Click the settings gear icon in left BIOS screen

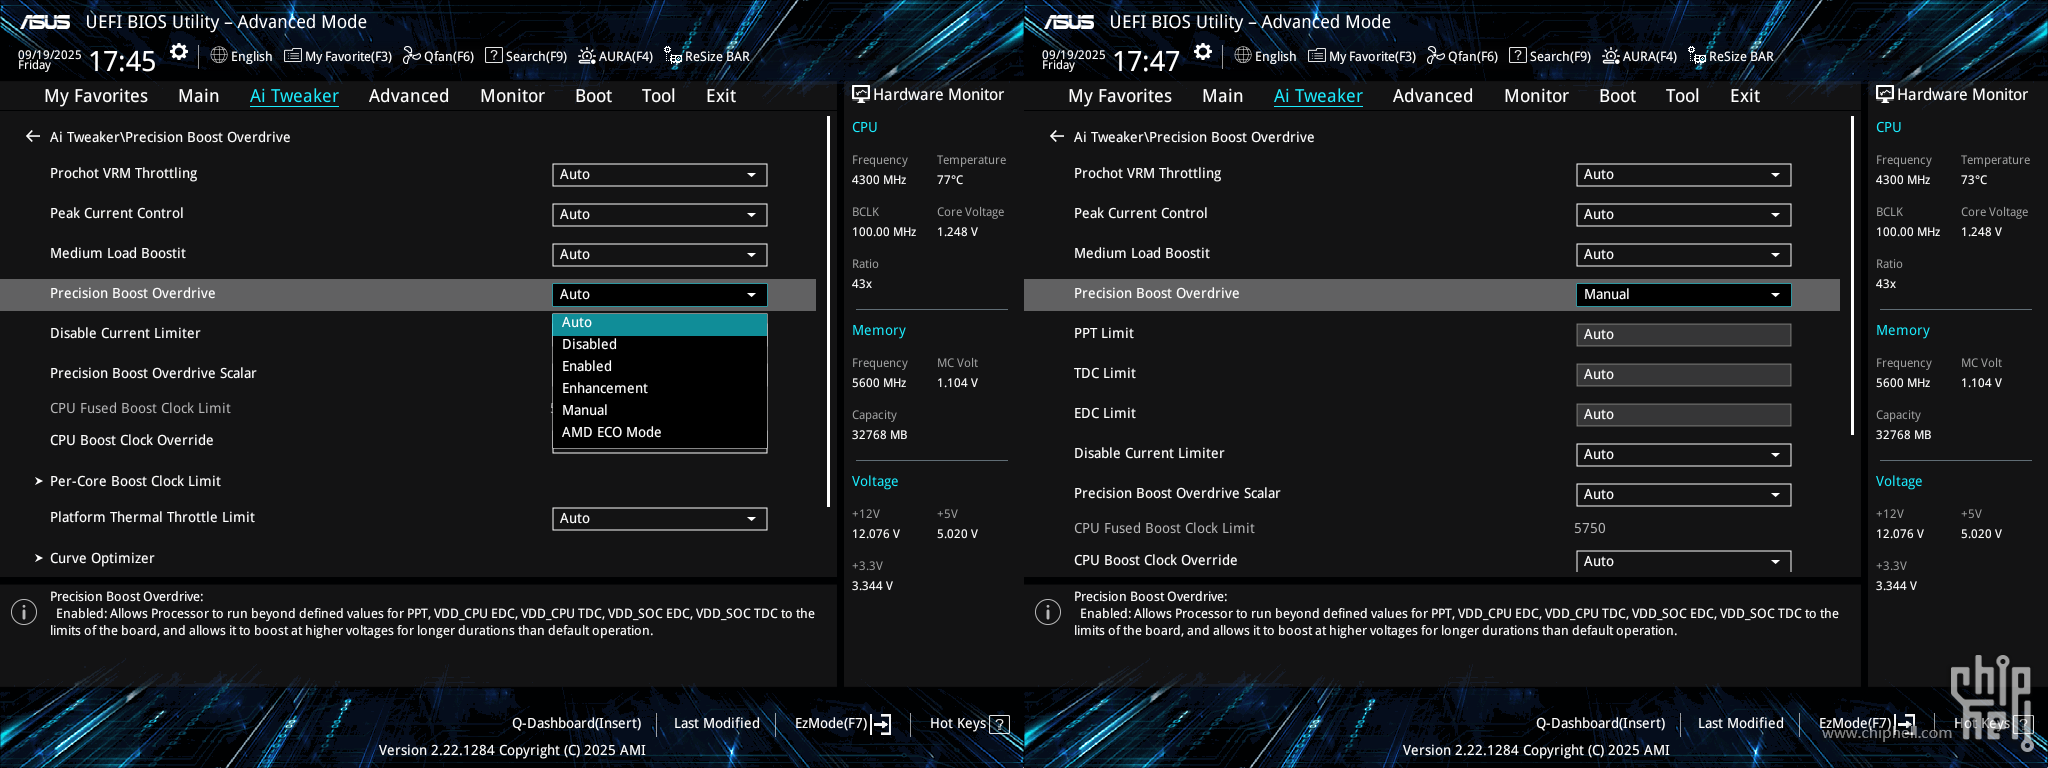click(x=179, y=52)
